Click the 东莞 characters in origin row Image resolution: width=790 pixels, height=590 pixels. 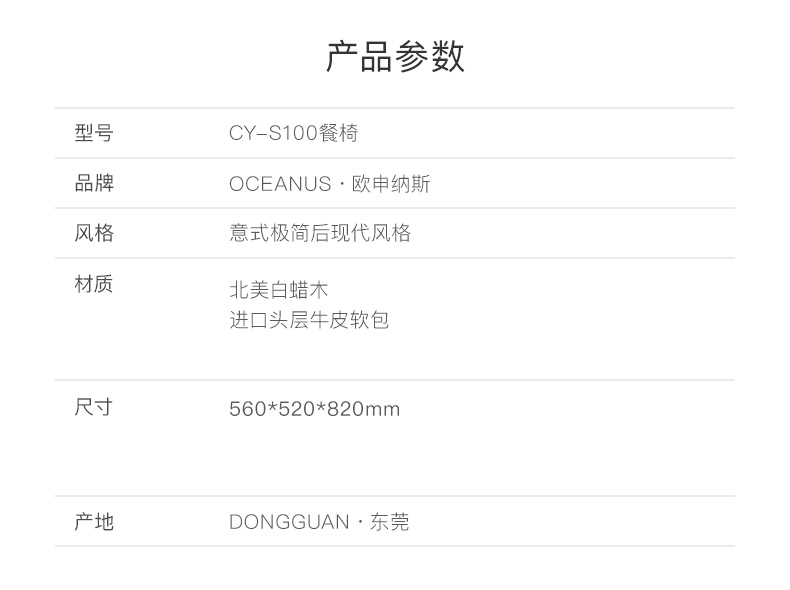(x=389, y=522)
